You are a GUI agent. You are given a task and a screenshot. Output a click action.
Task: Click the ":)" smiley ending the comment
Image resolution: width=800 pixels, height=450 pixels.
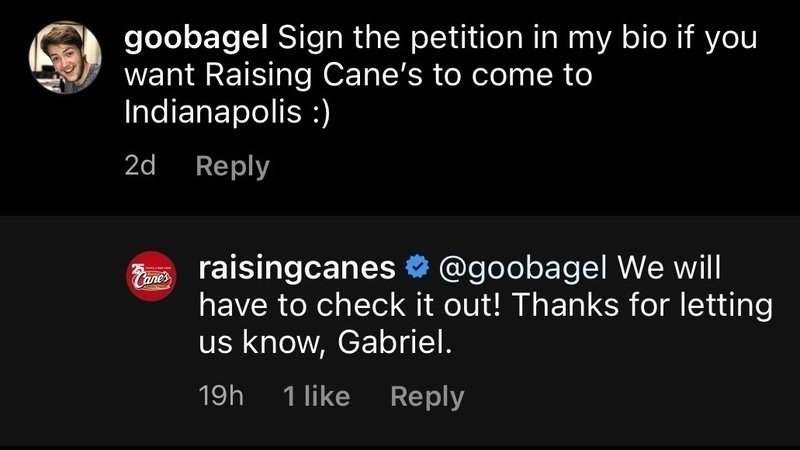pos(318,113)
